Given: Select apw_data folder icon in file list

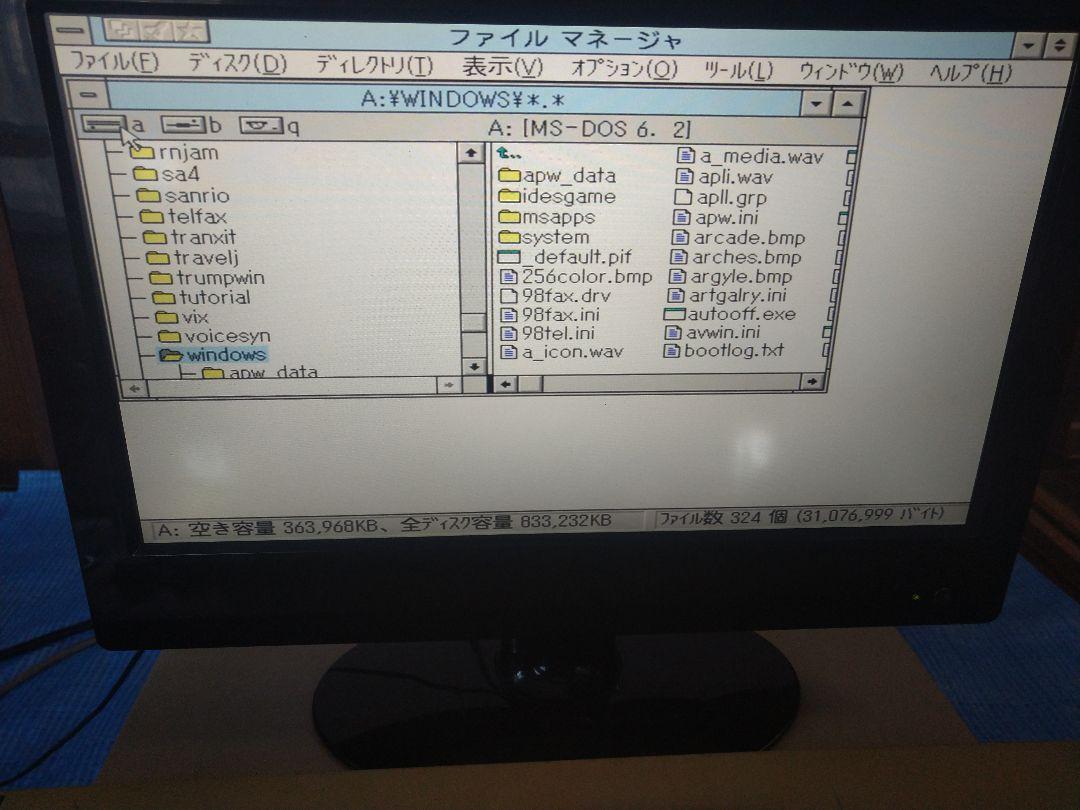Looking at the screenshot, I should 510,176.
